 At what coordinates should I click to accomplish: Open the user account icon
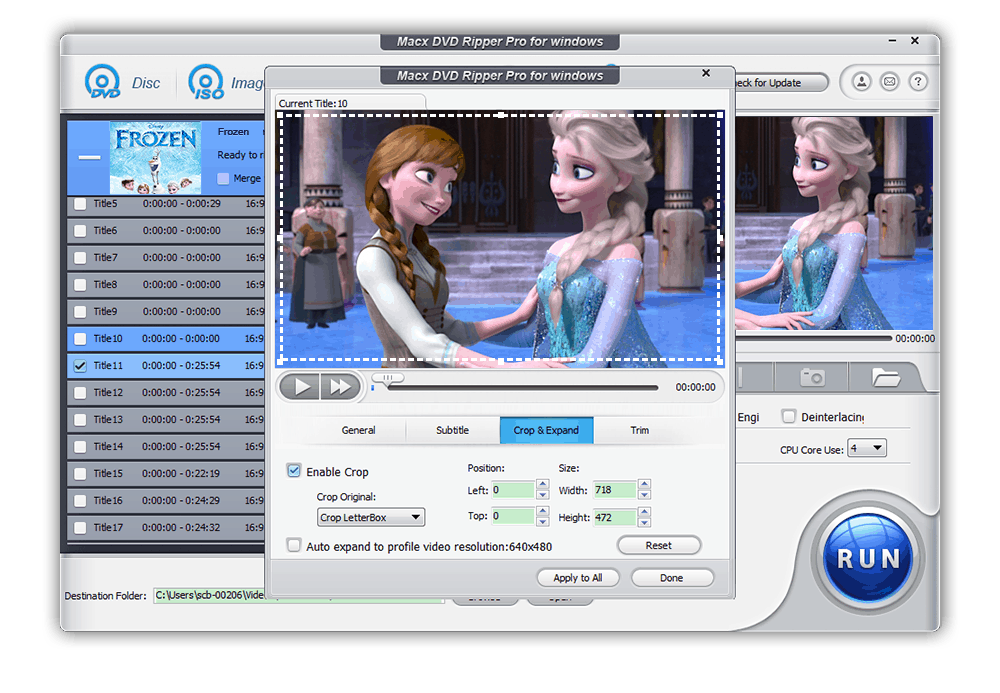[861, 82]
